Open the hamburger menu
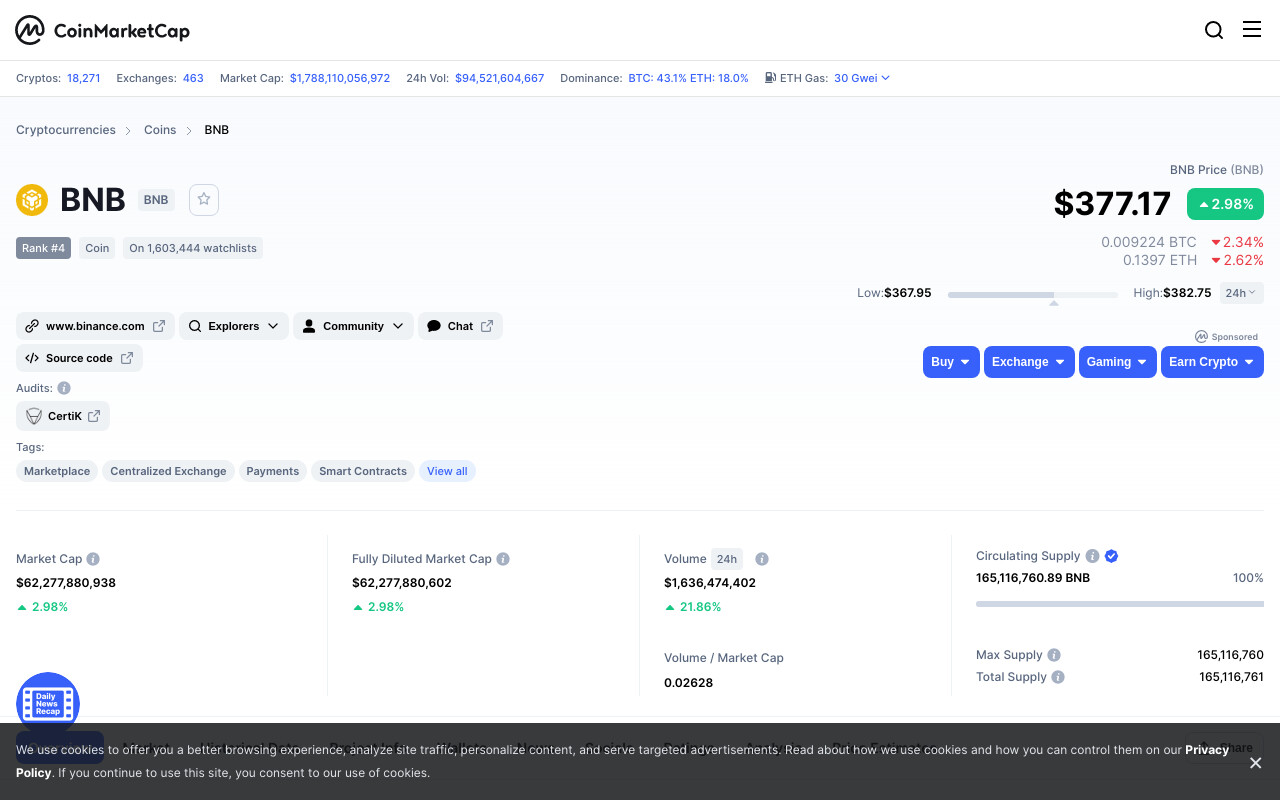This screenshot has width=1280, height=800. click(x=1252, y=30)
